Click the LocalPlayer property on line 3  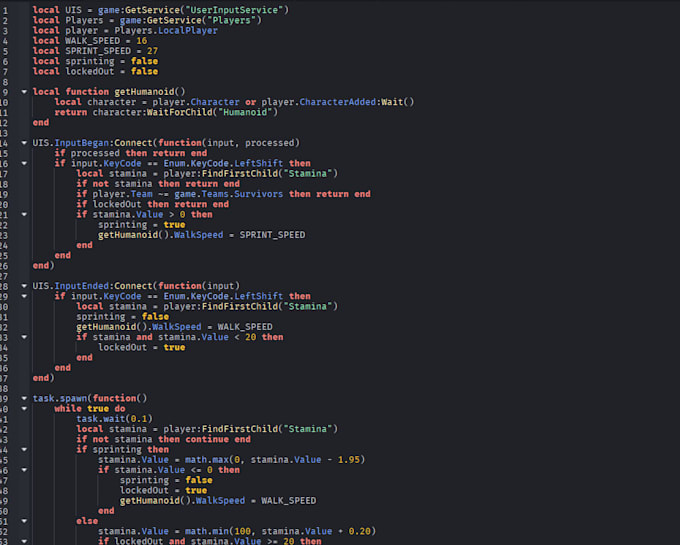click(188, 31)
